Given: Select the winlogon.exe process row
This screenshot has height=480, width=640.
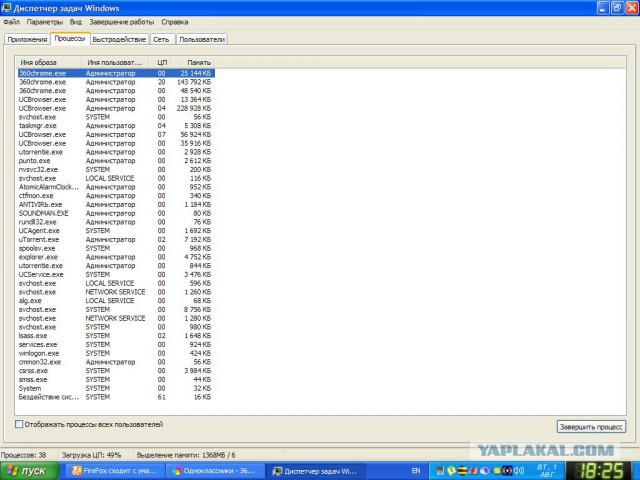Looking at the screenshot, I should 116,353.
